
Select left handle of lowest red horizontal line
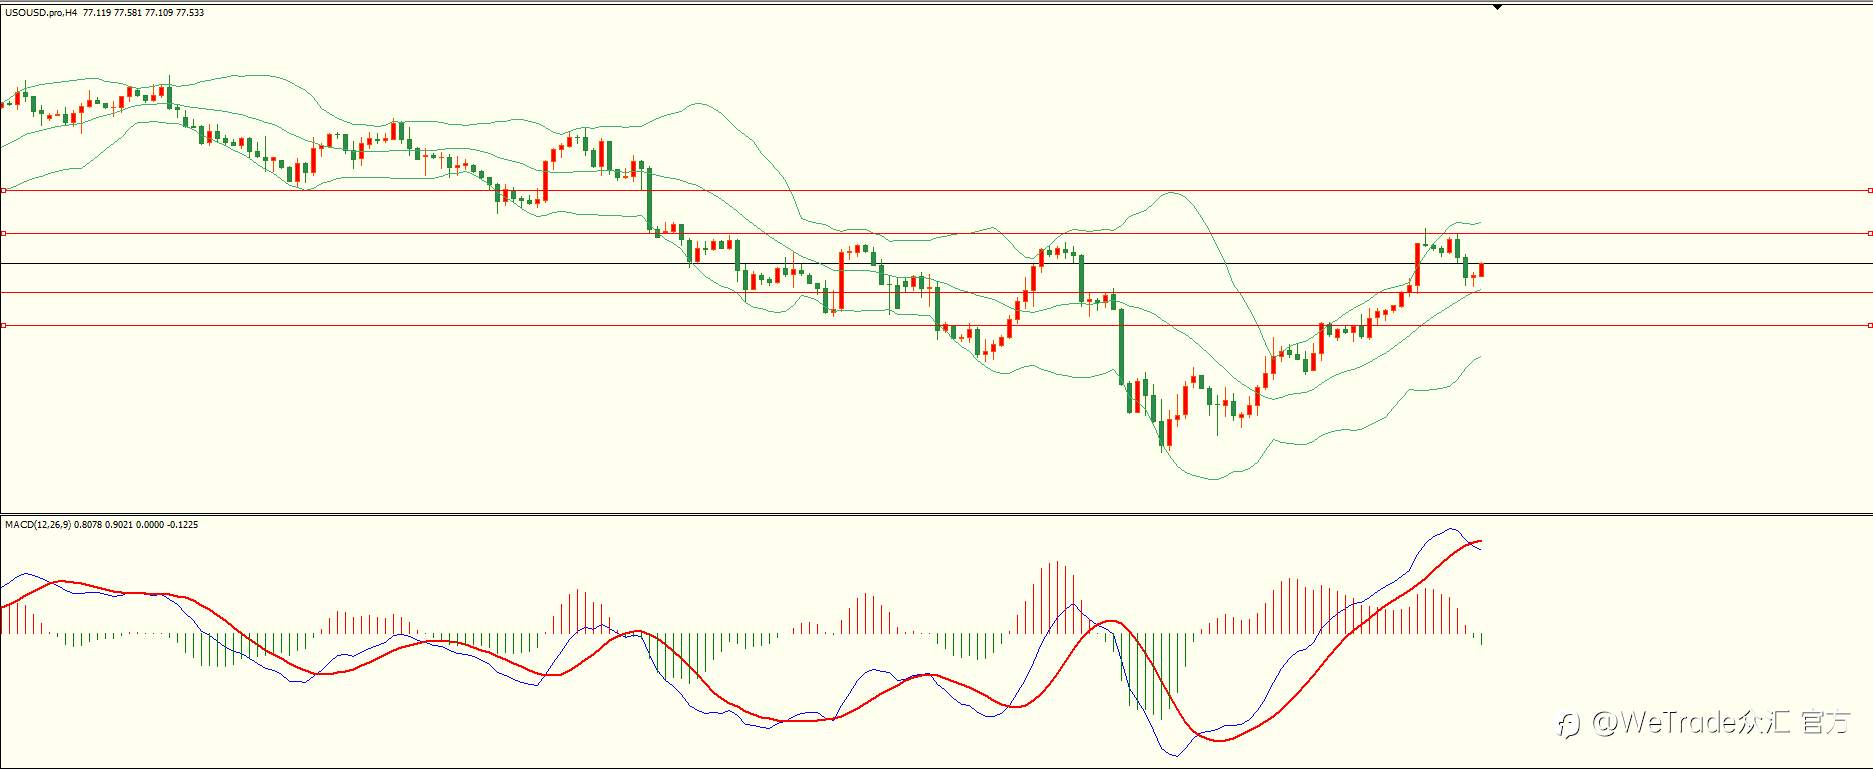(3, 325)
